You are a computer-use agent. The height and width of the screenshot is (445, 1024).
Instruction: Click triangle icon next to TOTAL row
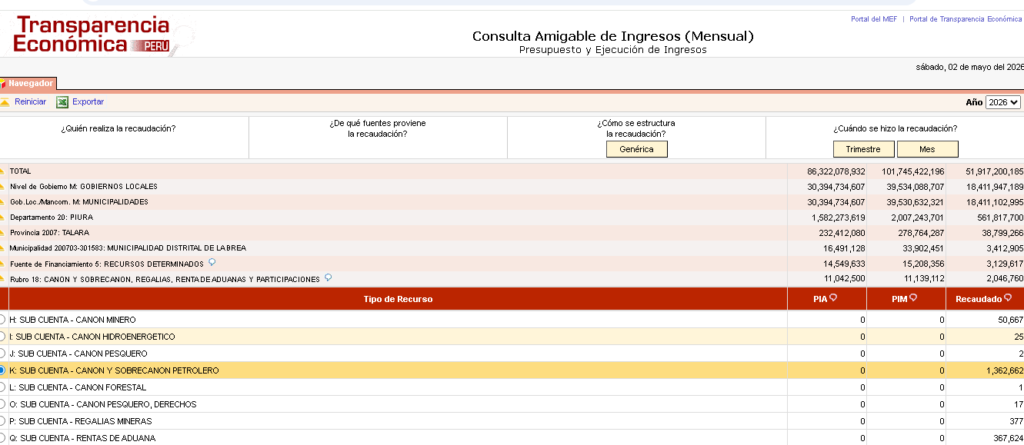[x=2, y=171]
